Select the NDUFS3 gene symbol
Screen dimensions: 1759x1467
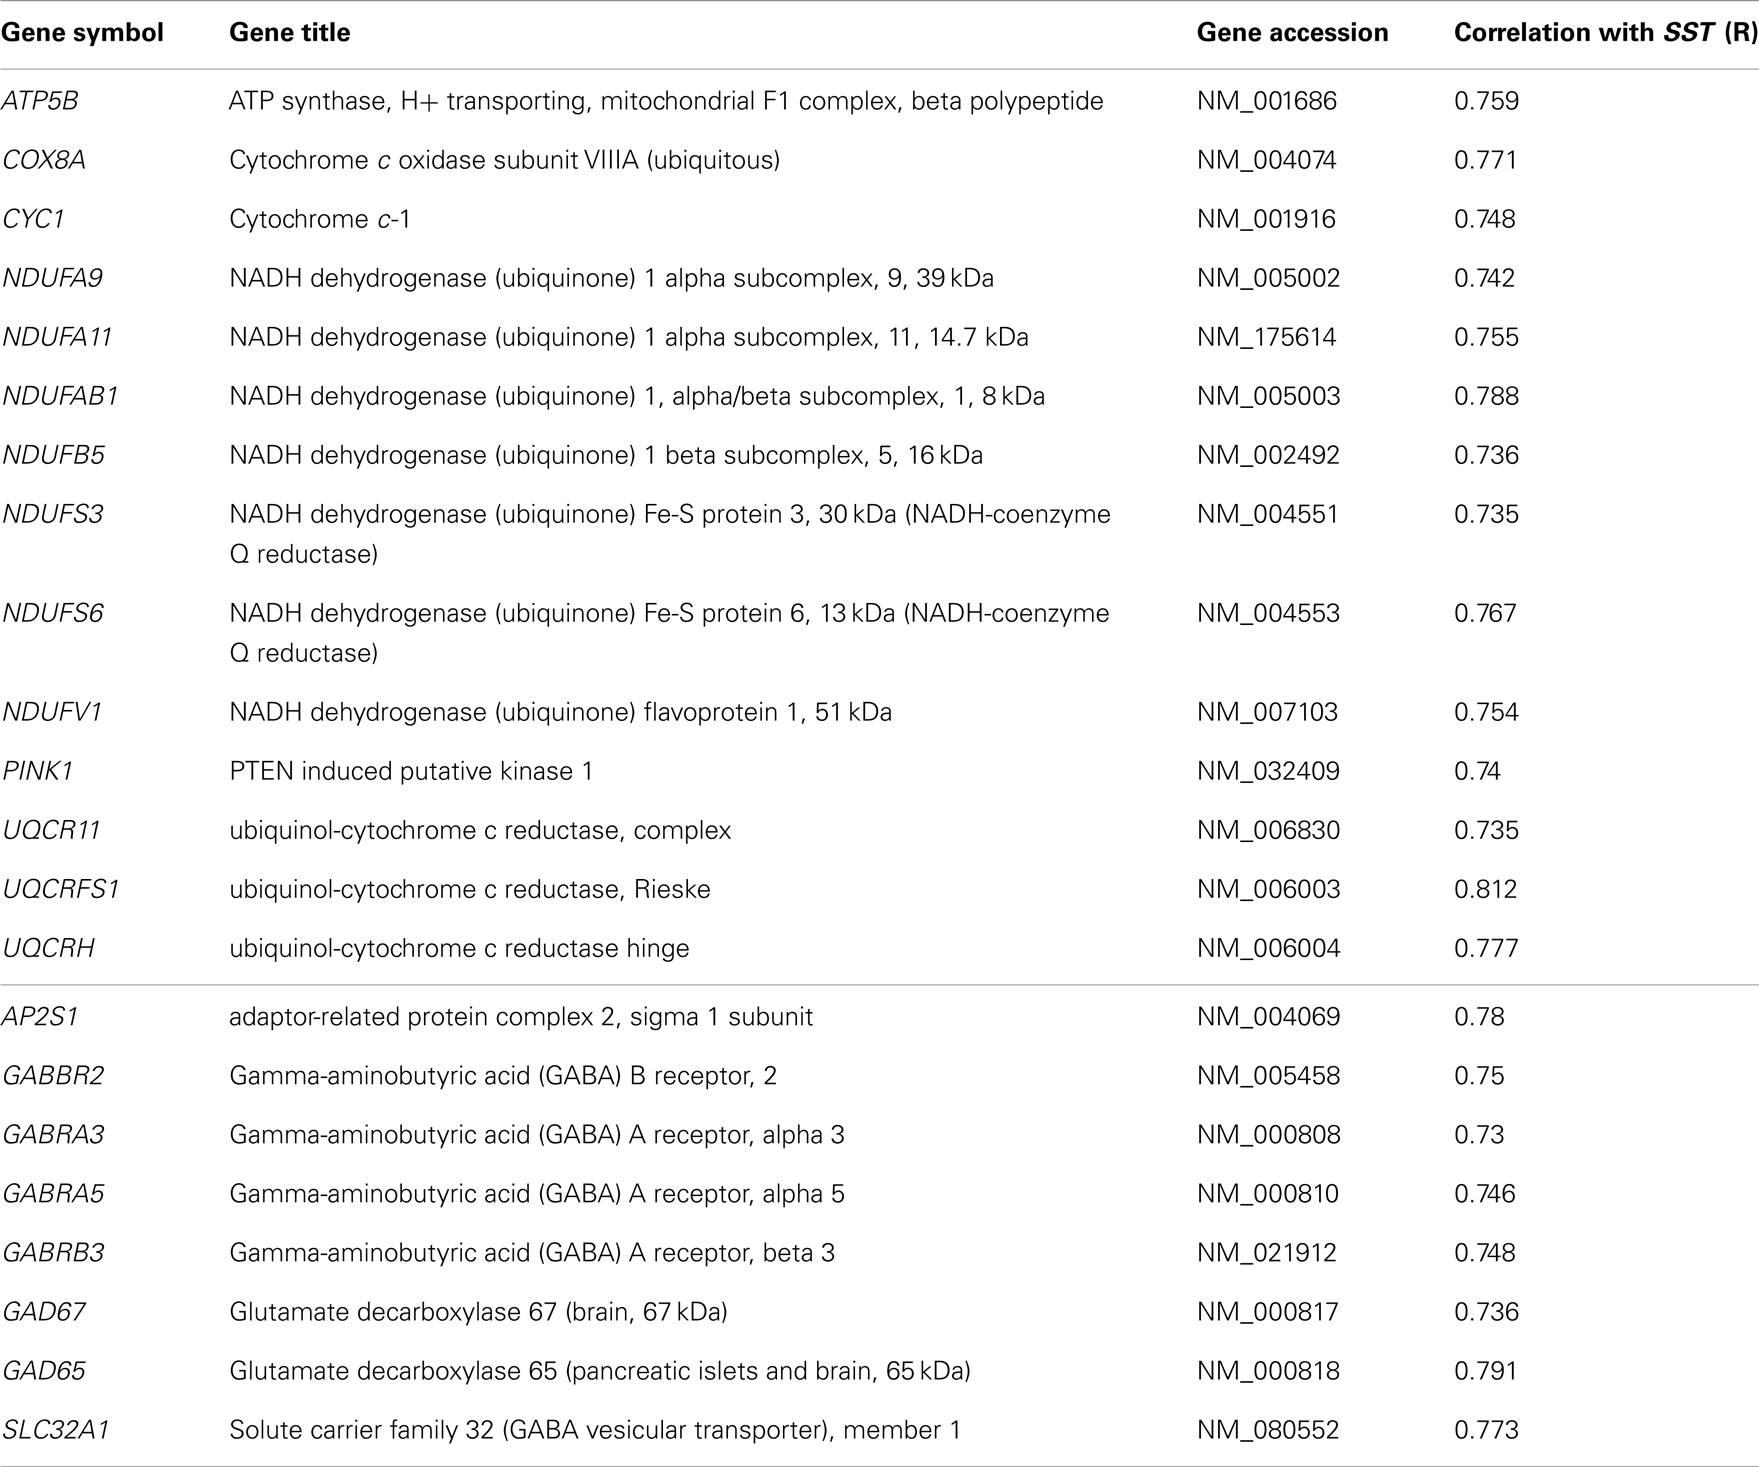coord(53,514)
